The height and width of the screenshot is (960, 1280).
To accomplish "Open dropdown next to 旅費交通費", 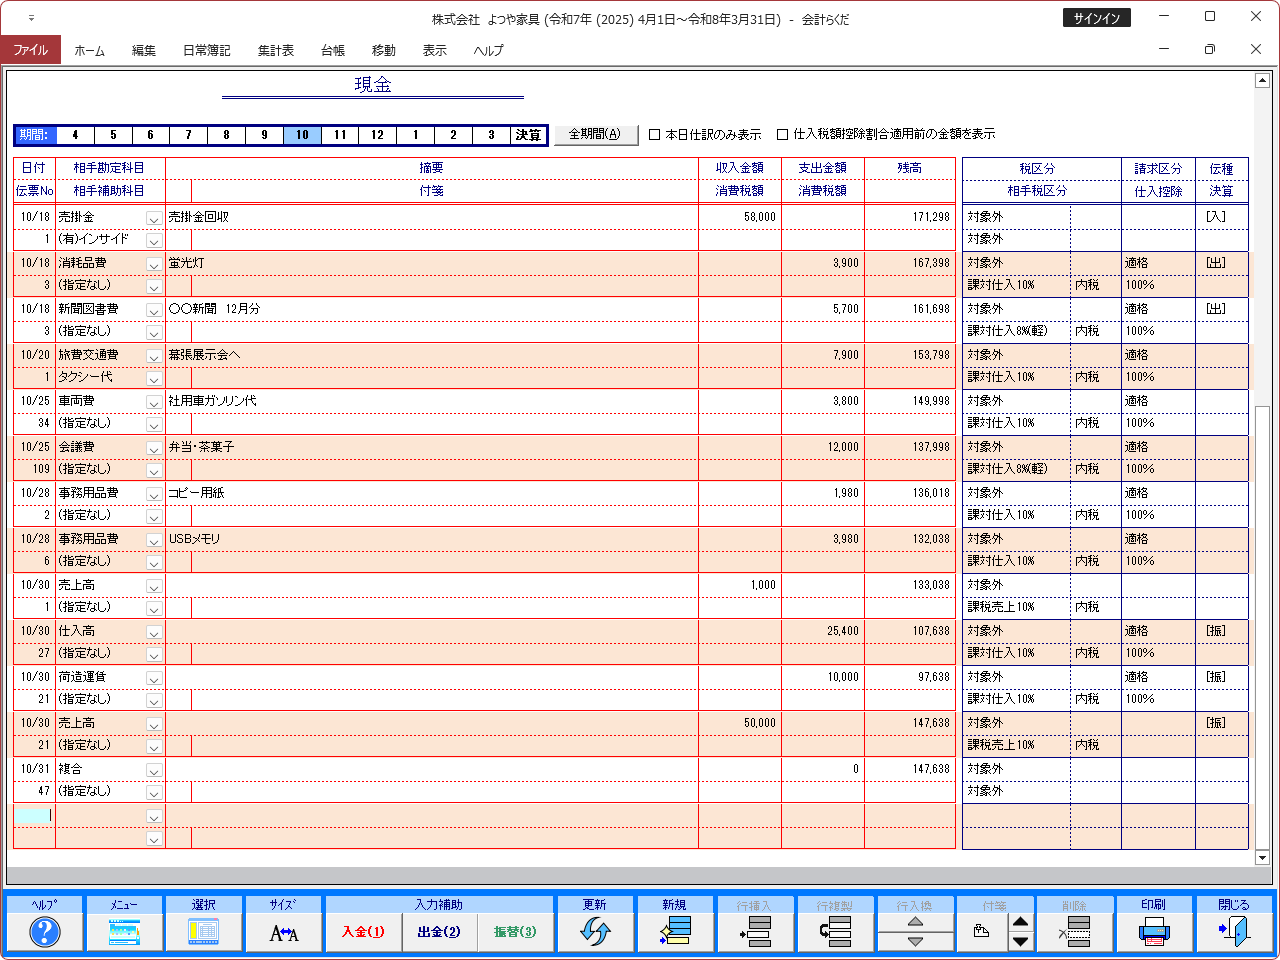I will pos(154,356).
